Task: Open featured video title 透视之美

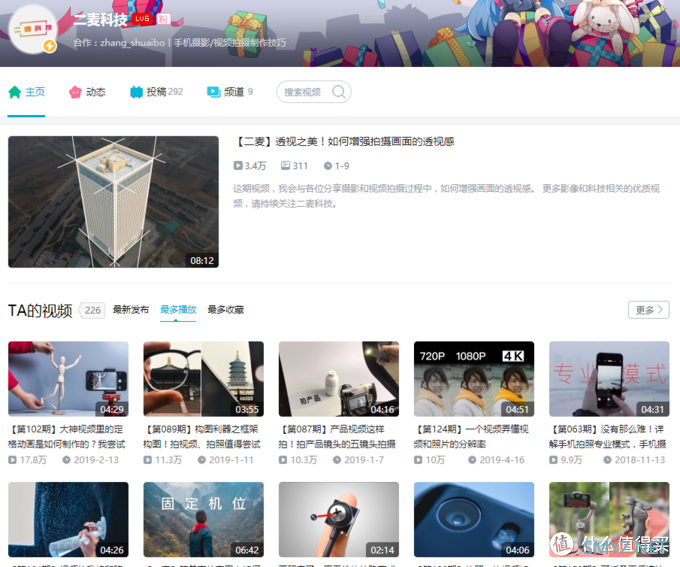Action: pyautogui.click(x=344, y=142)
